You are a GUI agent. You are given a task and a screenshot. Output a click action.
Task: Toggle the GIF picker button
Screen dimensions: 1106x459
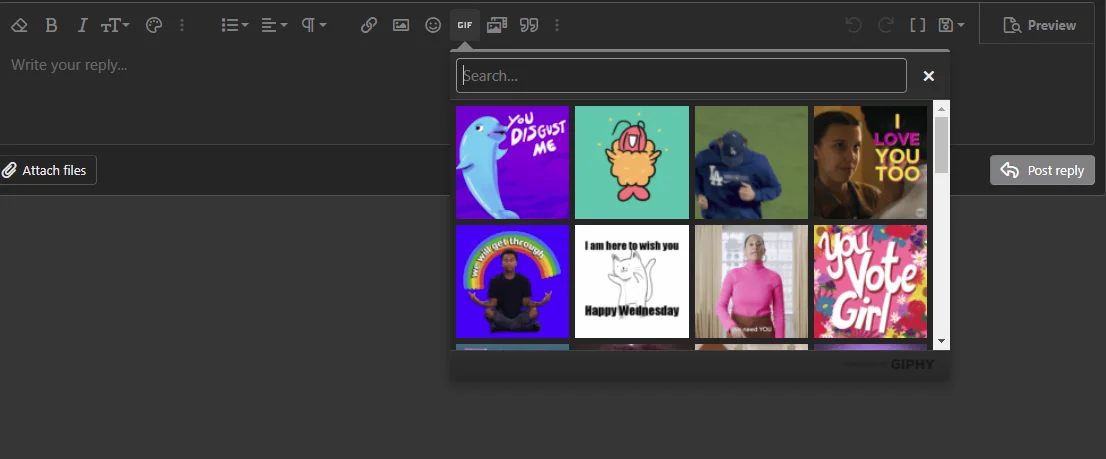coord(465,25)
